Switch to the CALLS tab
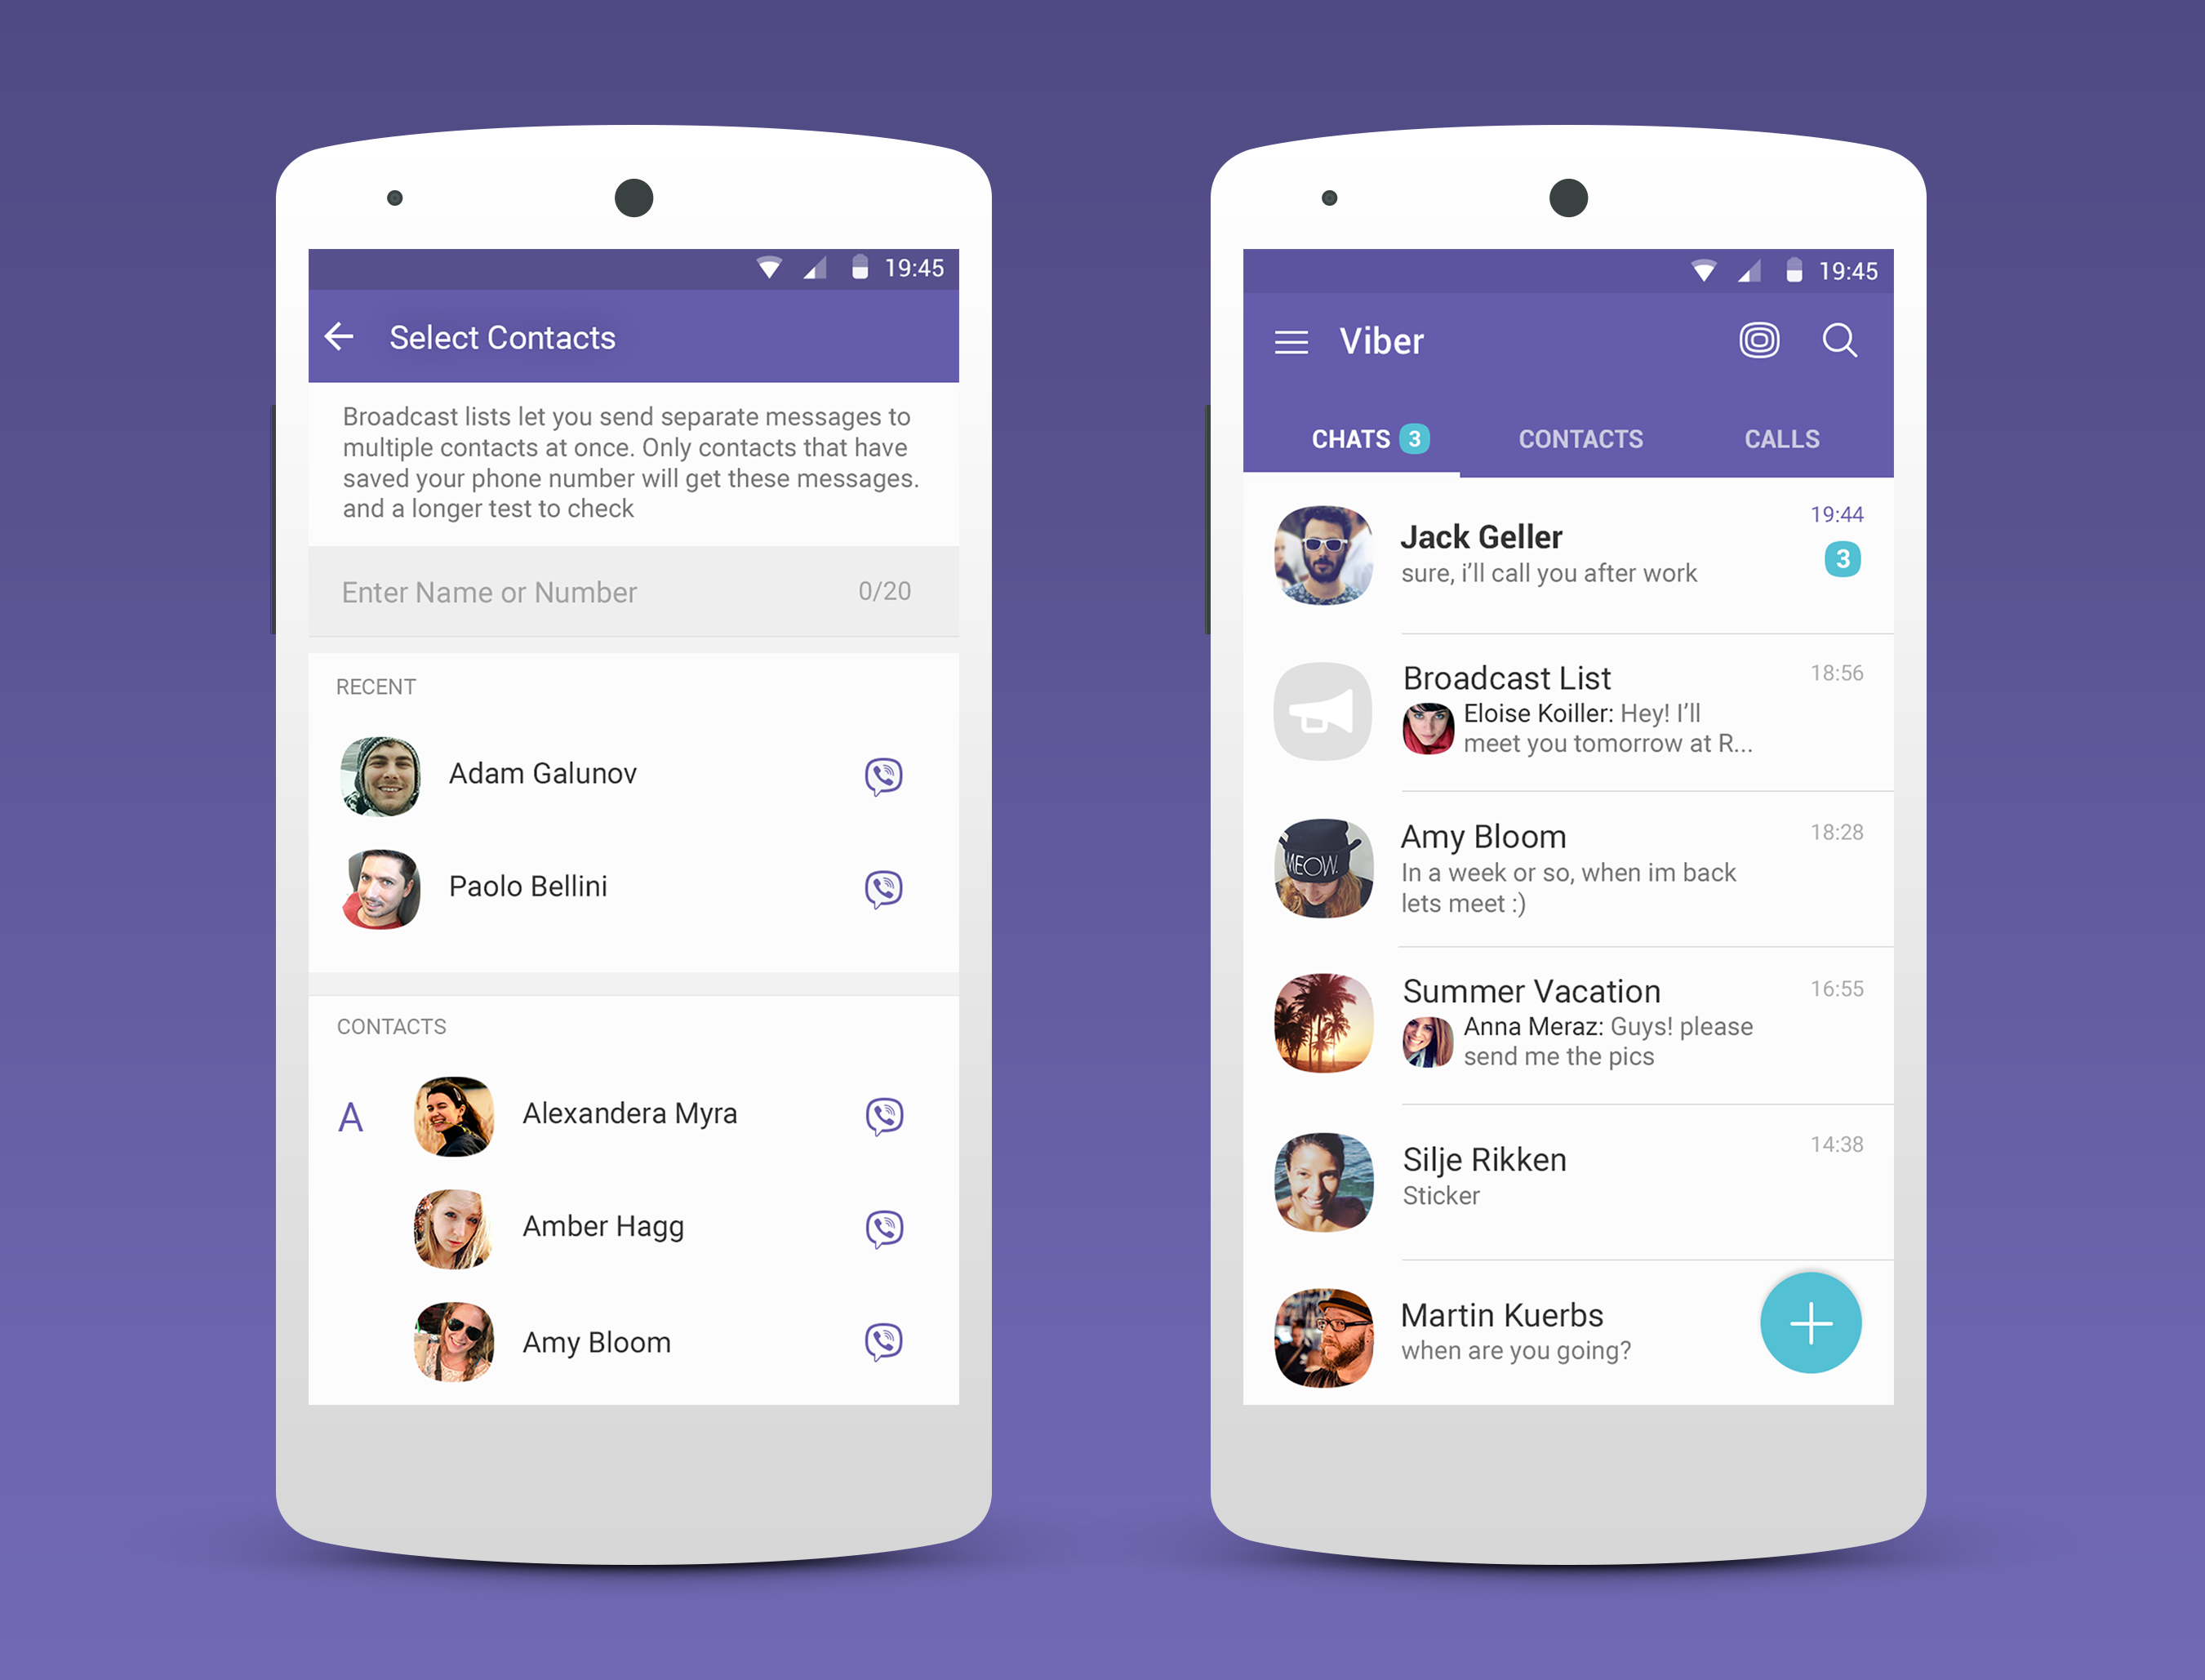 pos(1780,441)
